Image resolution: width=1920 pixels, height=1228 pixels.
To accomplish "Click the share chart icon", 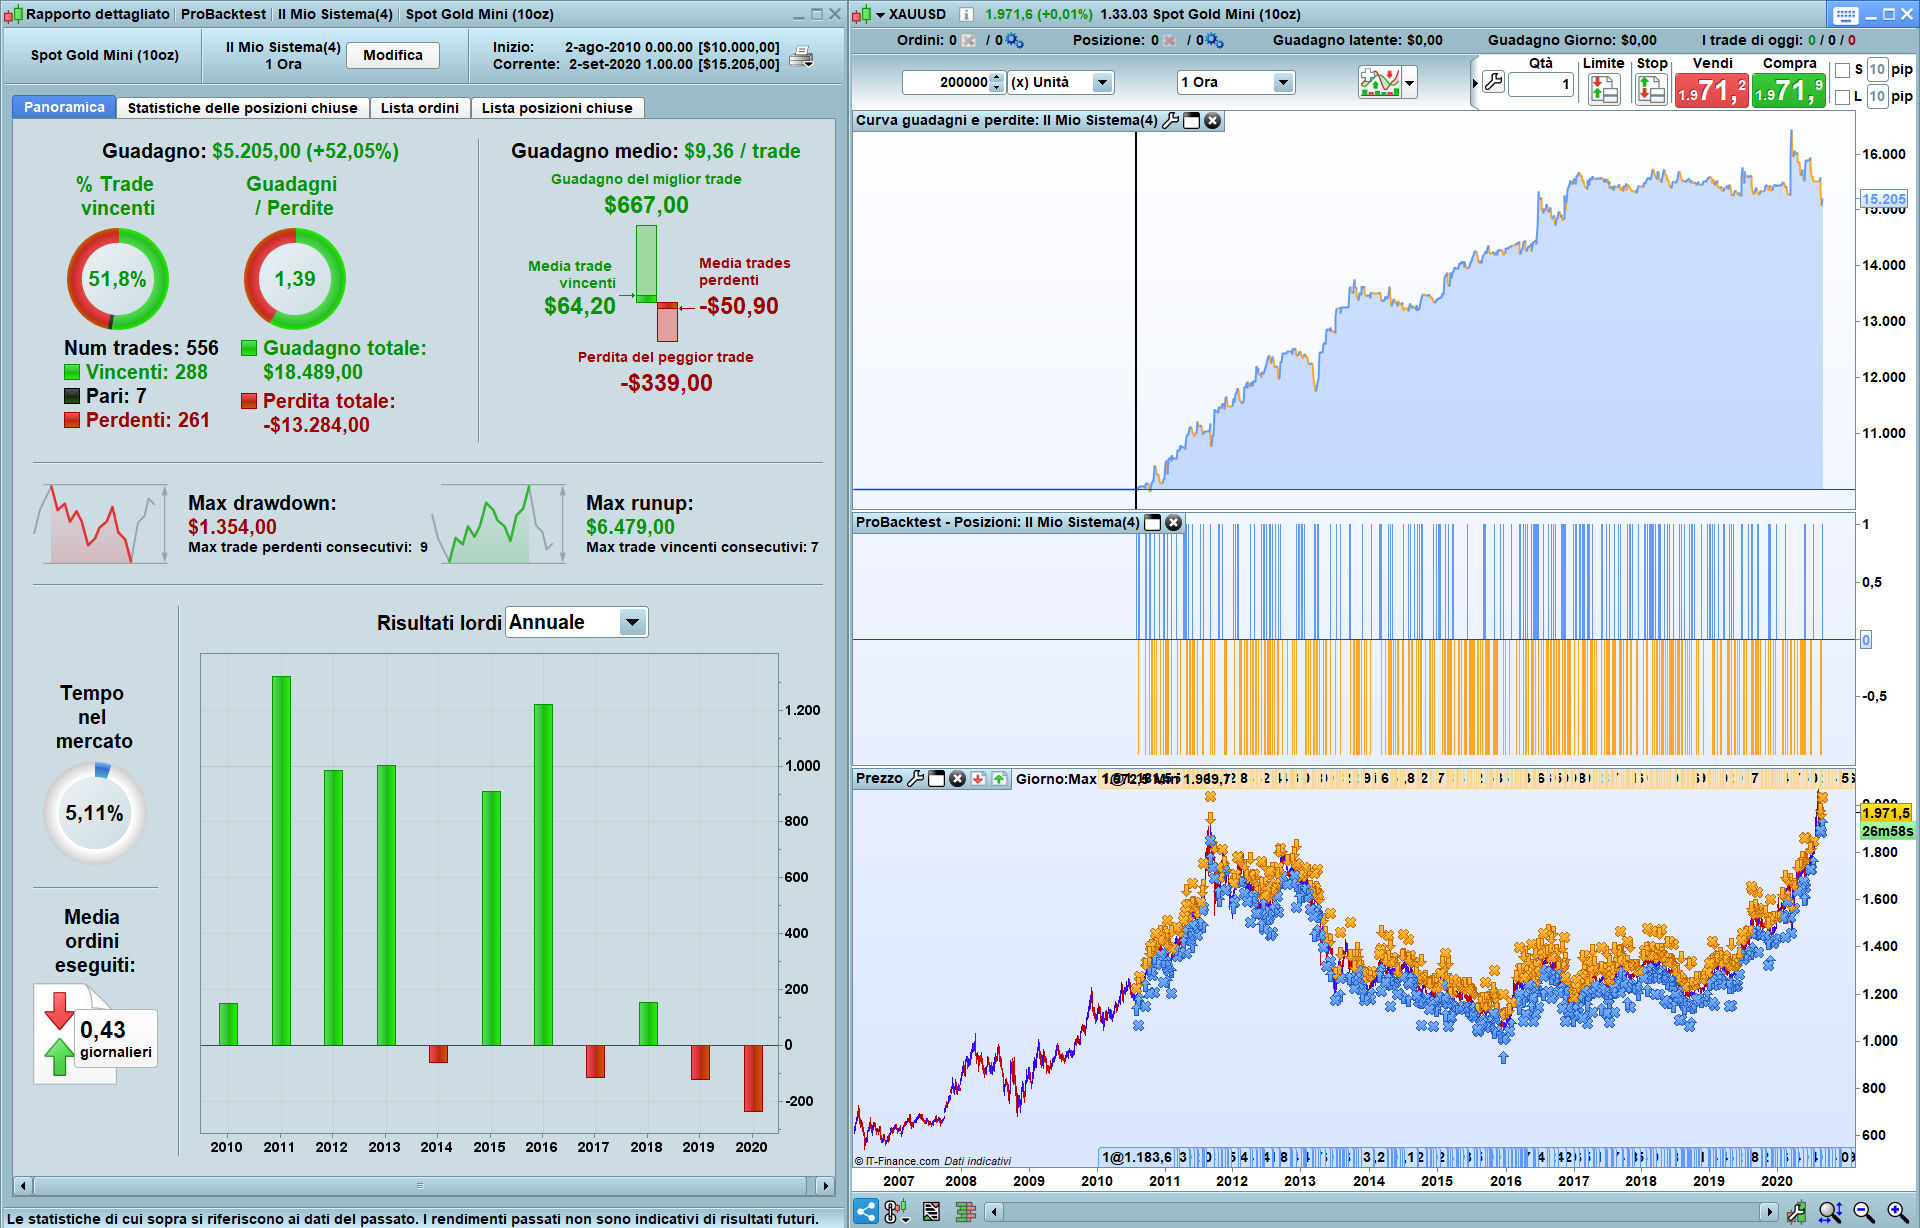I will [x=866, y=1212].
